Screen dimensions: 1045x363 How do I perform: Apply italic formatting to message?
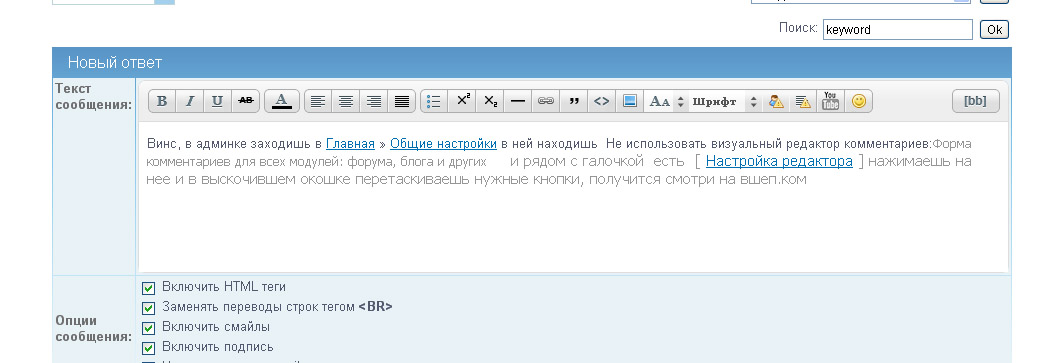[189, 101]
